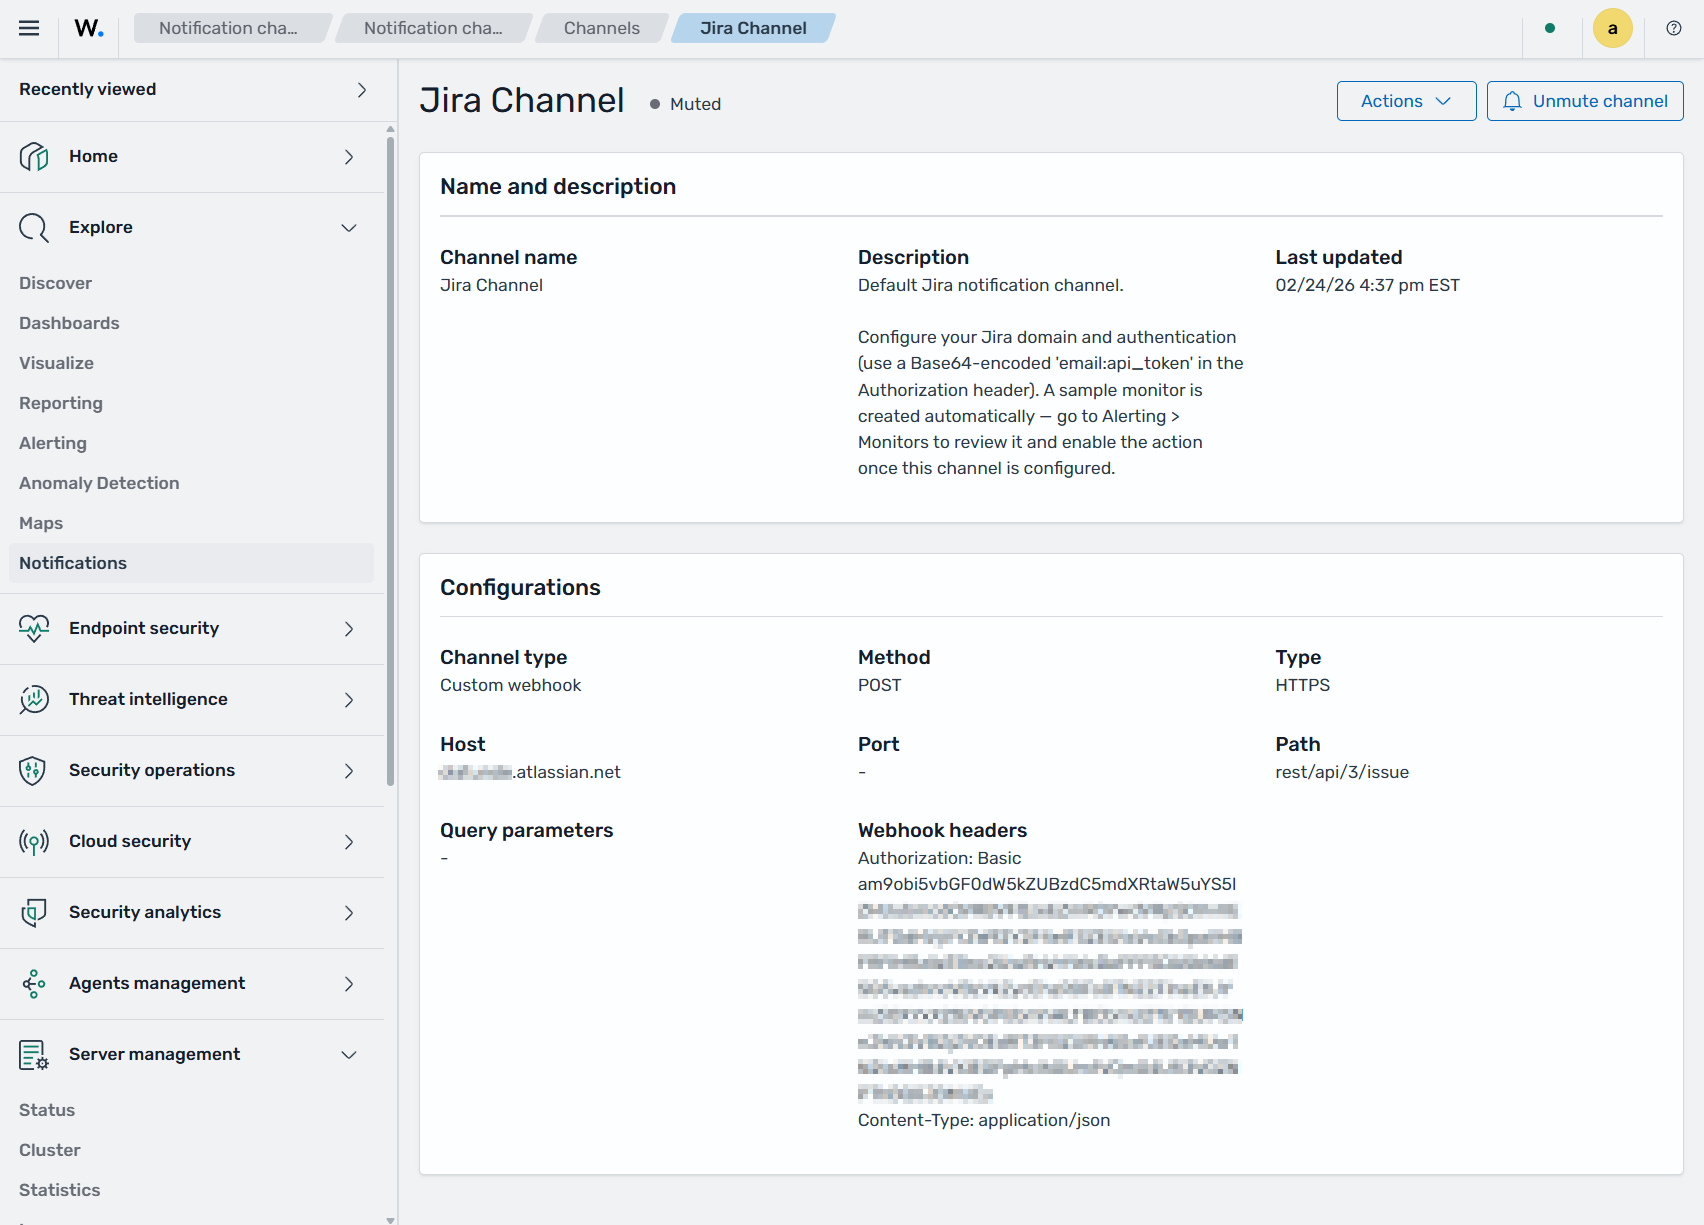This screenshot has width=1704, height=1225.
Task: Open Statistics under Server management
Action: [60, 1190]
